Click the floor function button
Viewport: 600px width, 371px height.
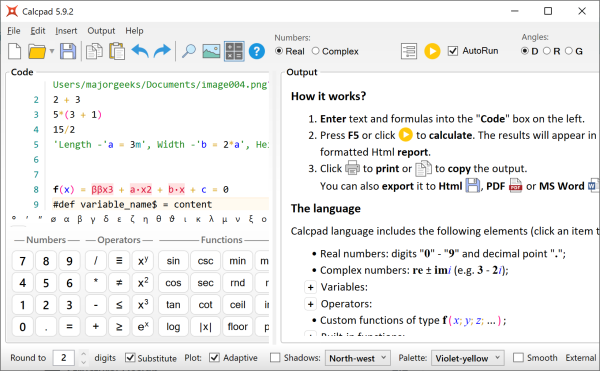coord(237,327)
